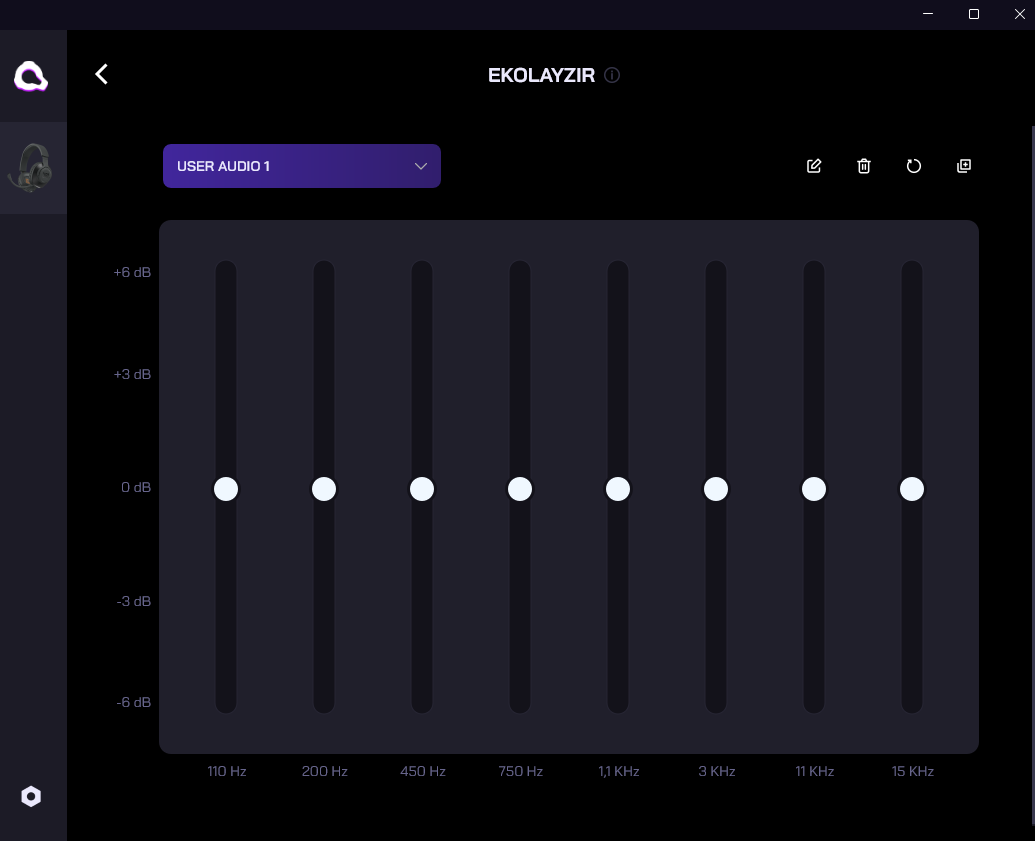
Task: Select the headset device thumbnail
Action: point(31,168)
